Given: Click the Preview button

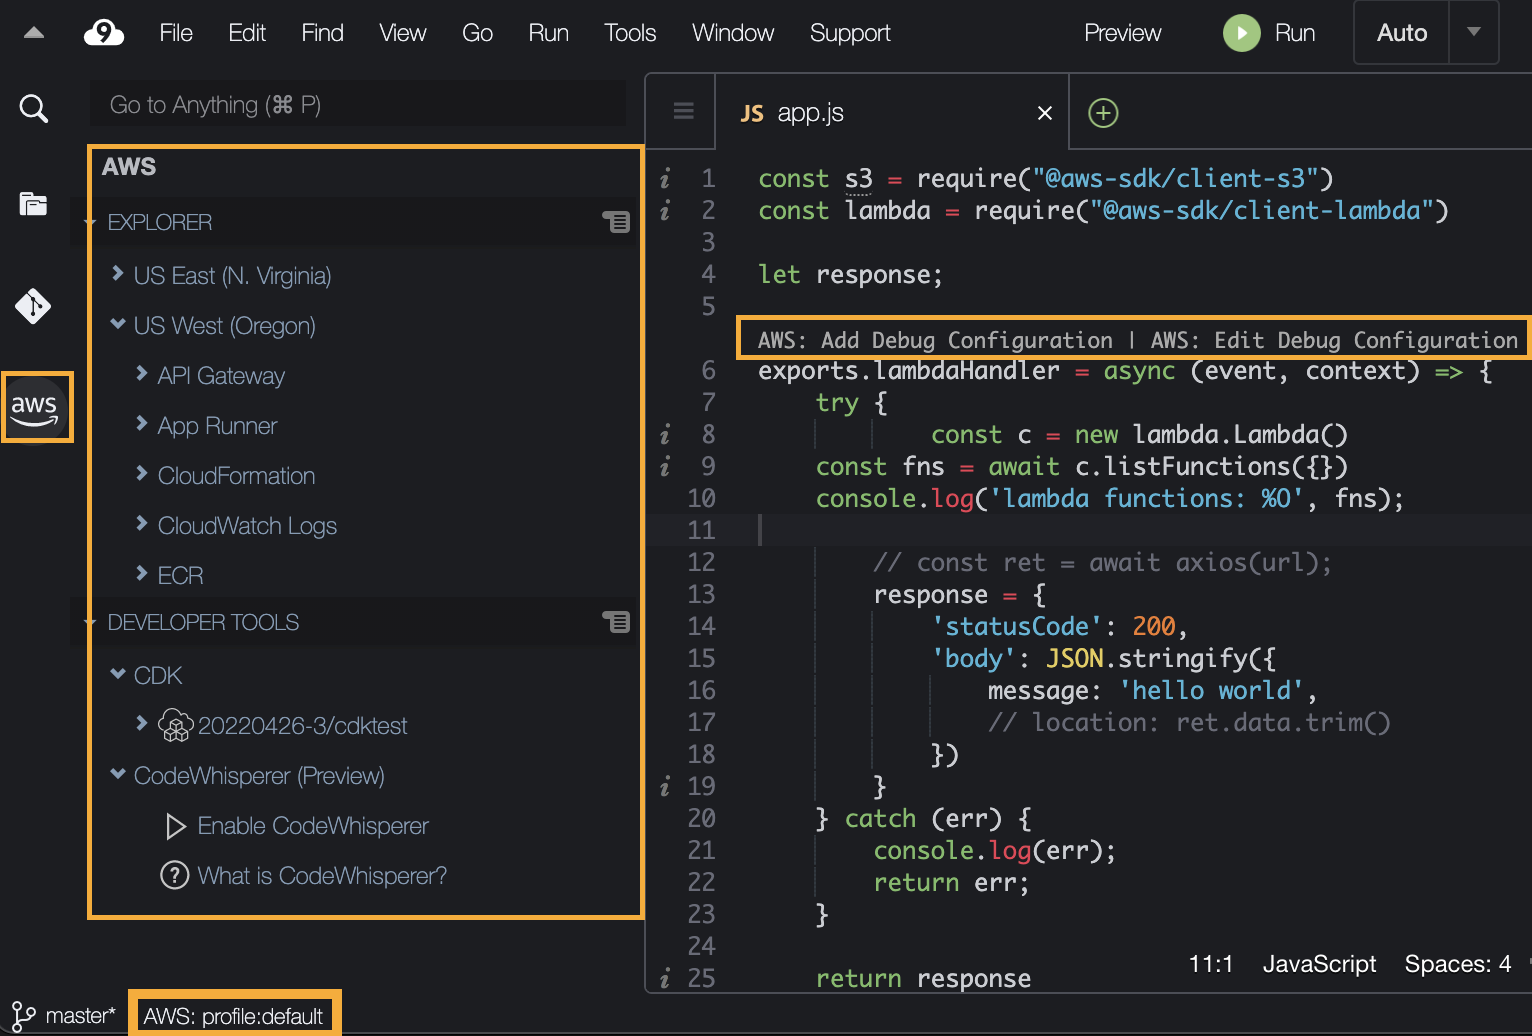Looking at the screenshot, I should click(1122, 33).
